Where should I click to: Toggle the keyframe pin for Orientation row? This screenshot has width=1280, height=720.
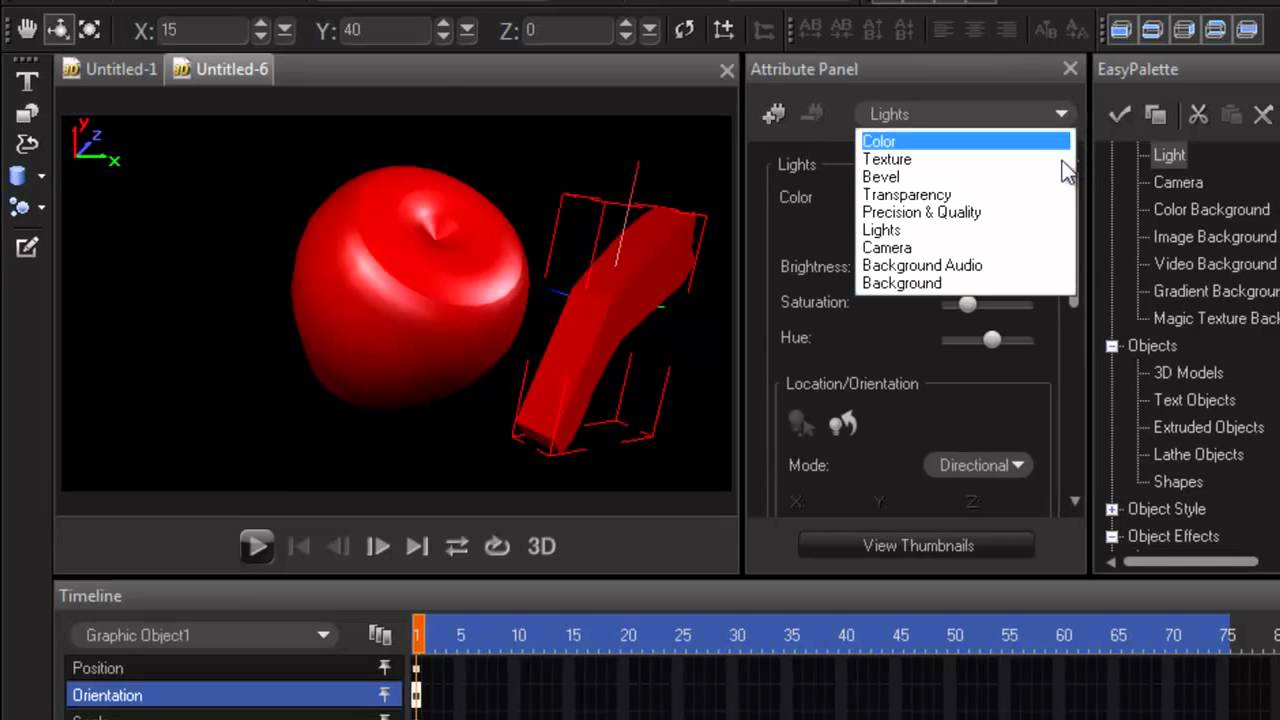(x=384, y=695)
